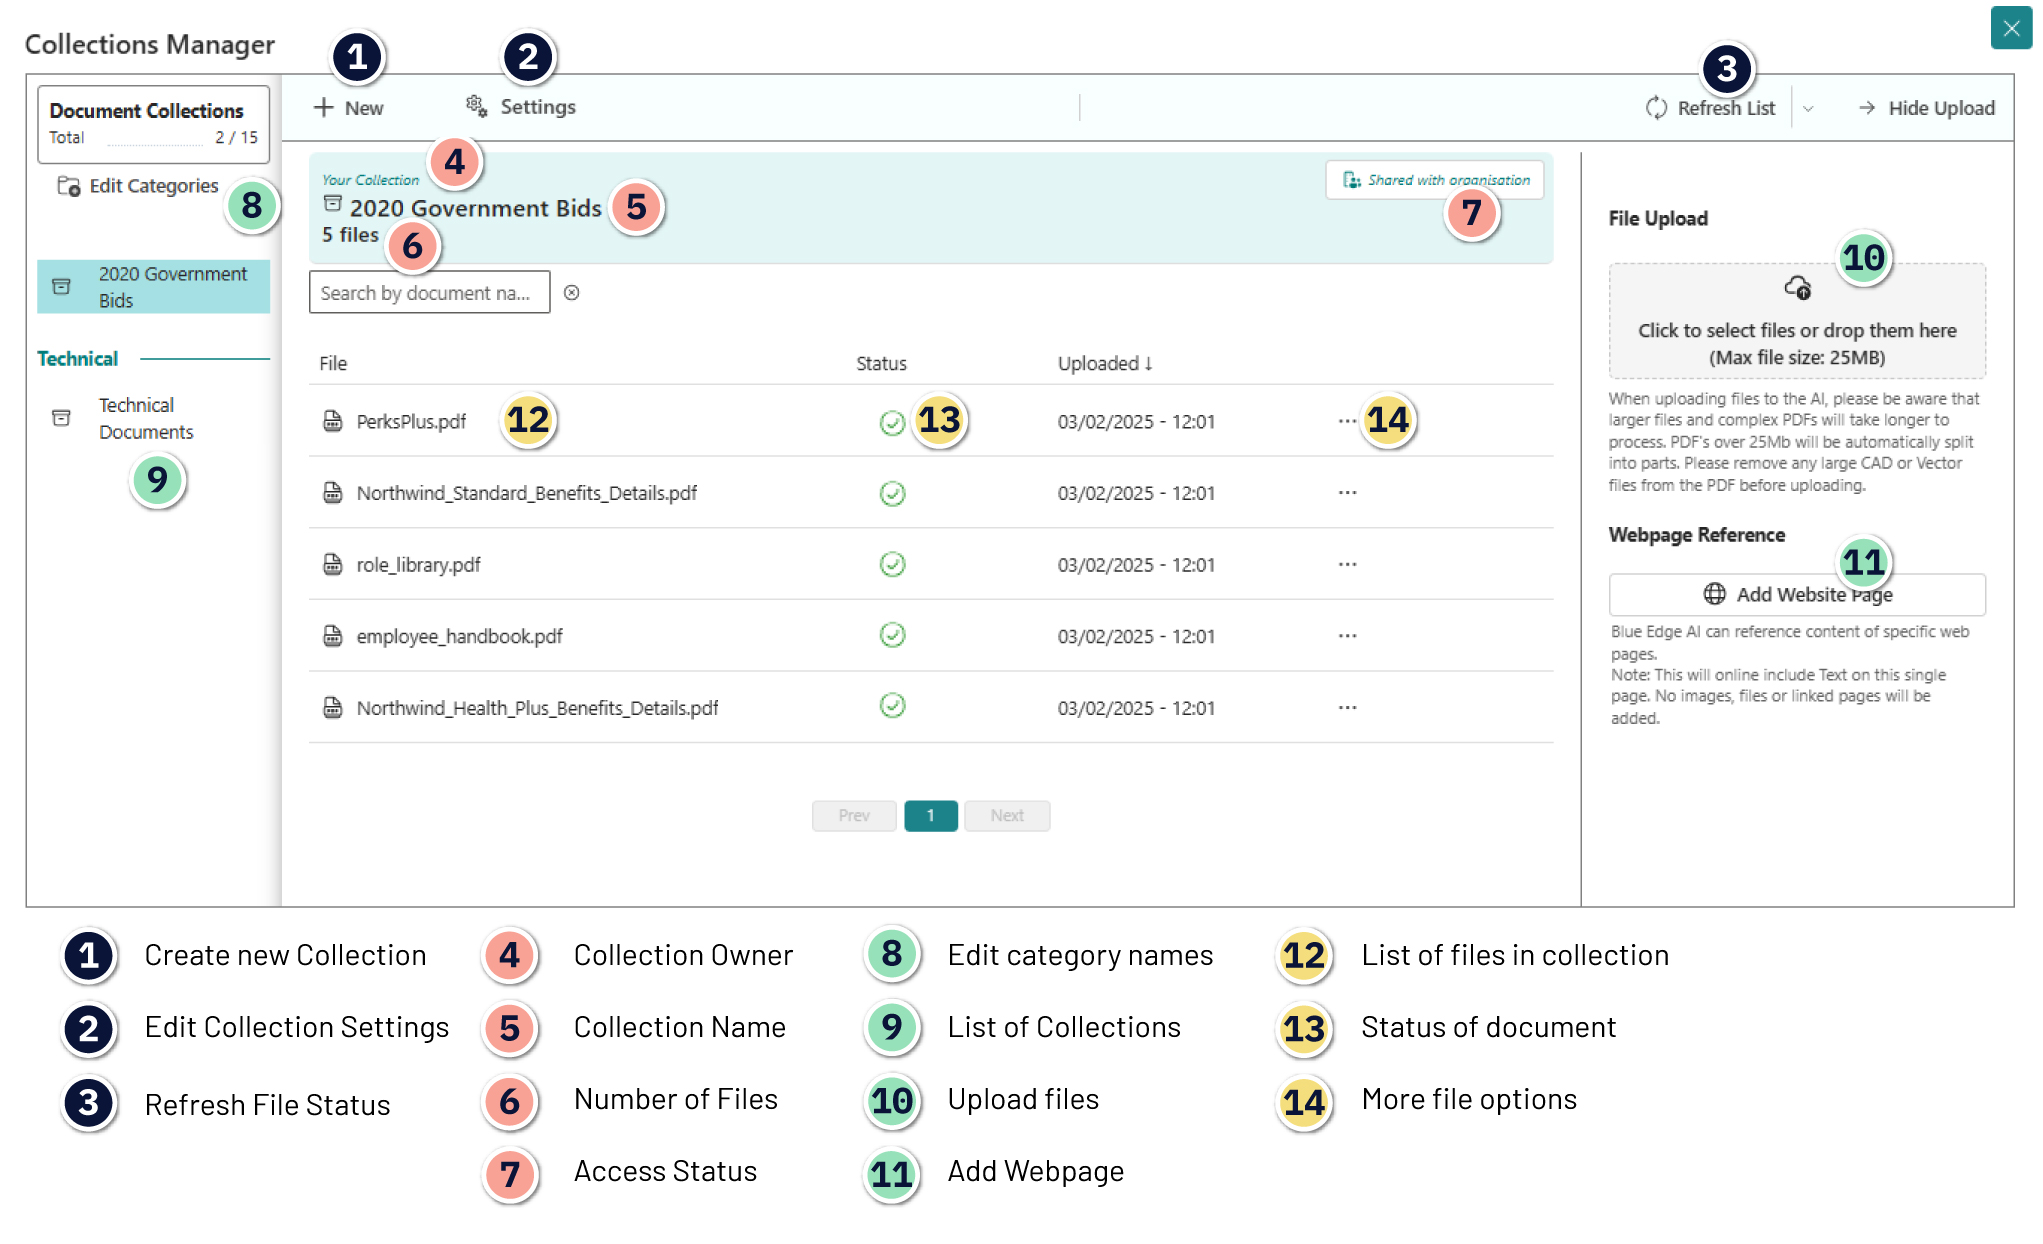
Task: Click the cloud upload icon
Action: click(x=1798, y=288)
